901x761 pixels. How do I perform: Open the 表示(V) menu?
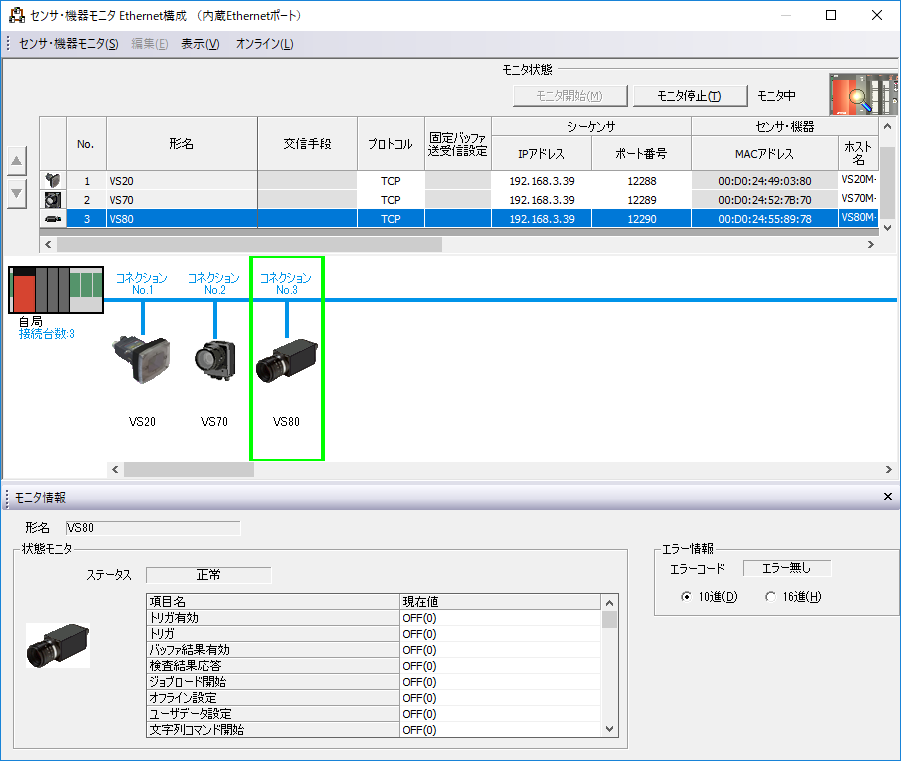tap(200, 44)
